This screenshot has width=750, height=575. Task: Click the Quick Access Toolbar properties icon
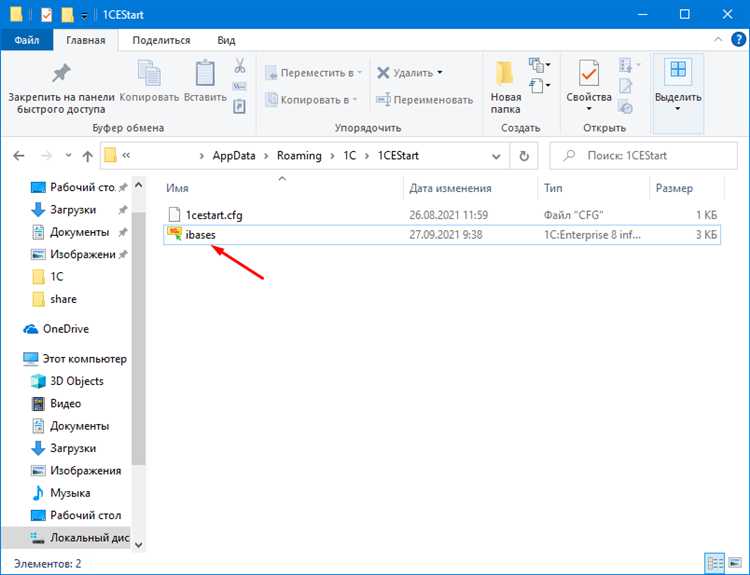(46, 15)
